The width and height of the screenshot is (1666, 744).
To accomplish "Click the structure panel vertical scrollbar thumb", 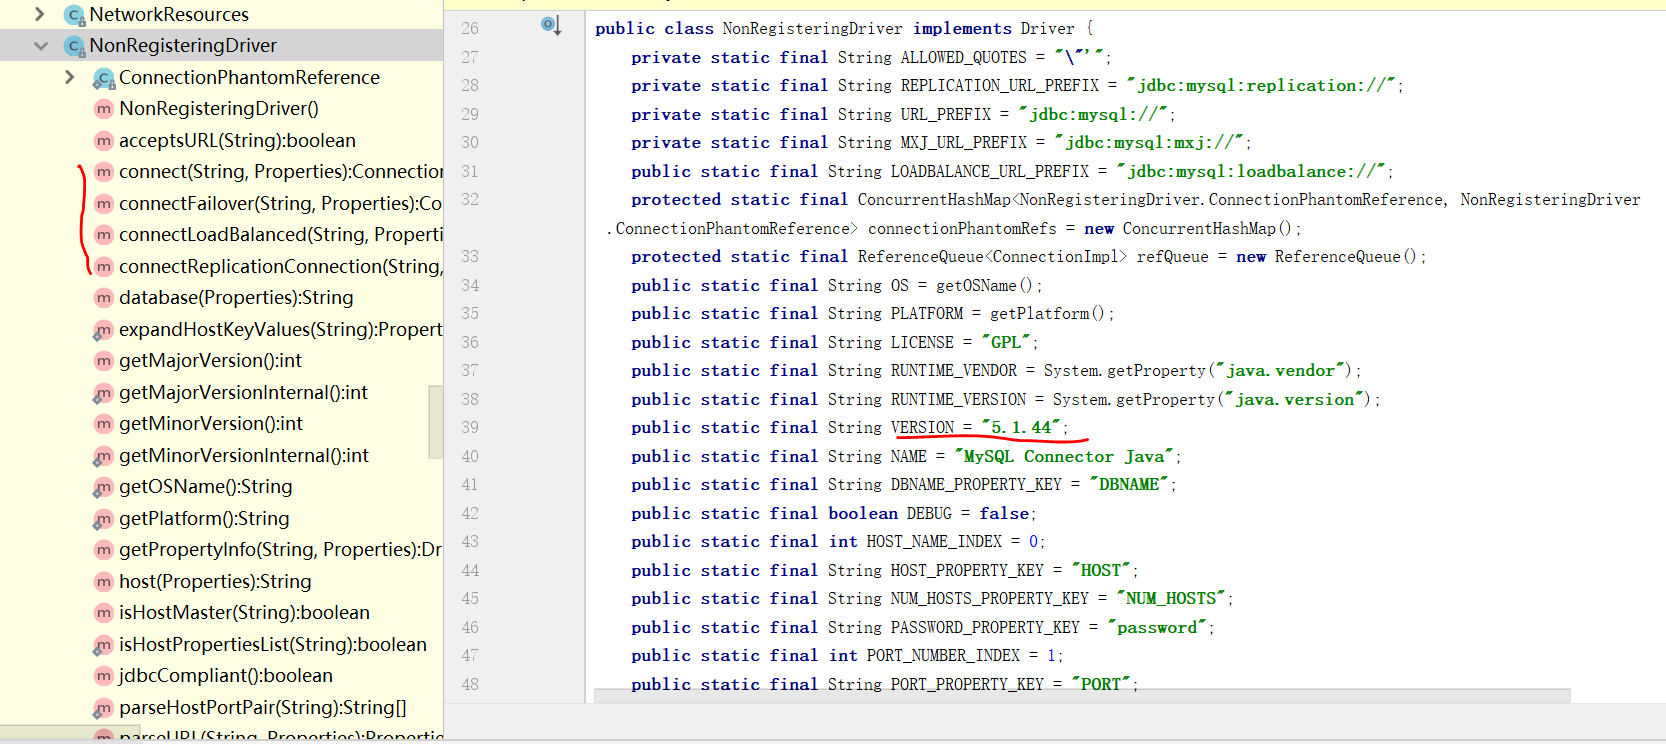I will 435,421.
